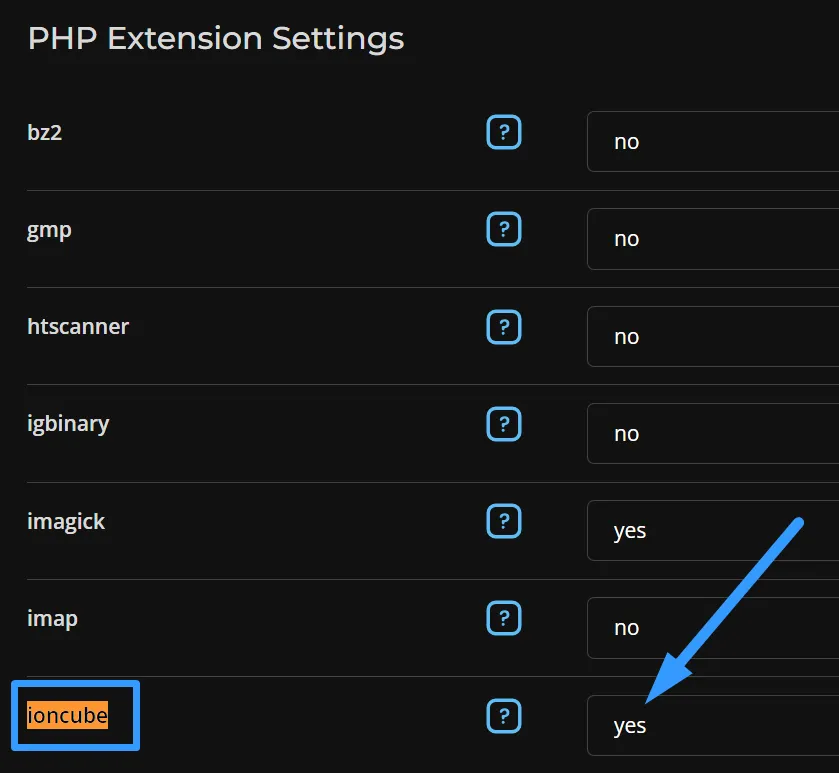This screenshot has width=839, height=773.
Task: Show help for the htscanner extension
Action: (x=504, y=326)
